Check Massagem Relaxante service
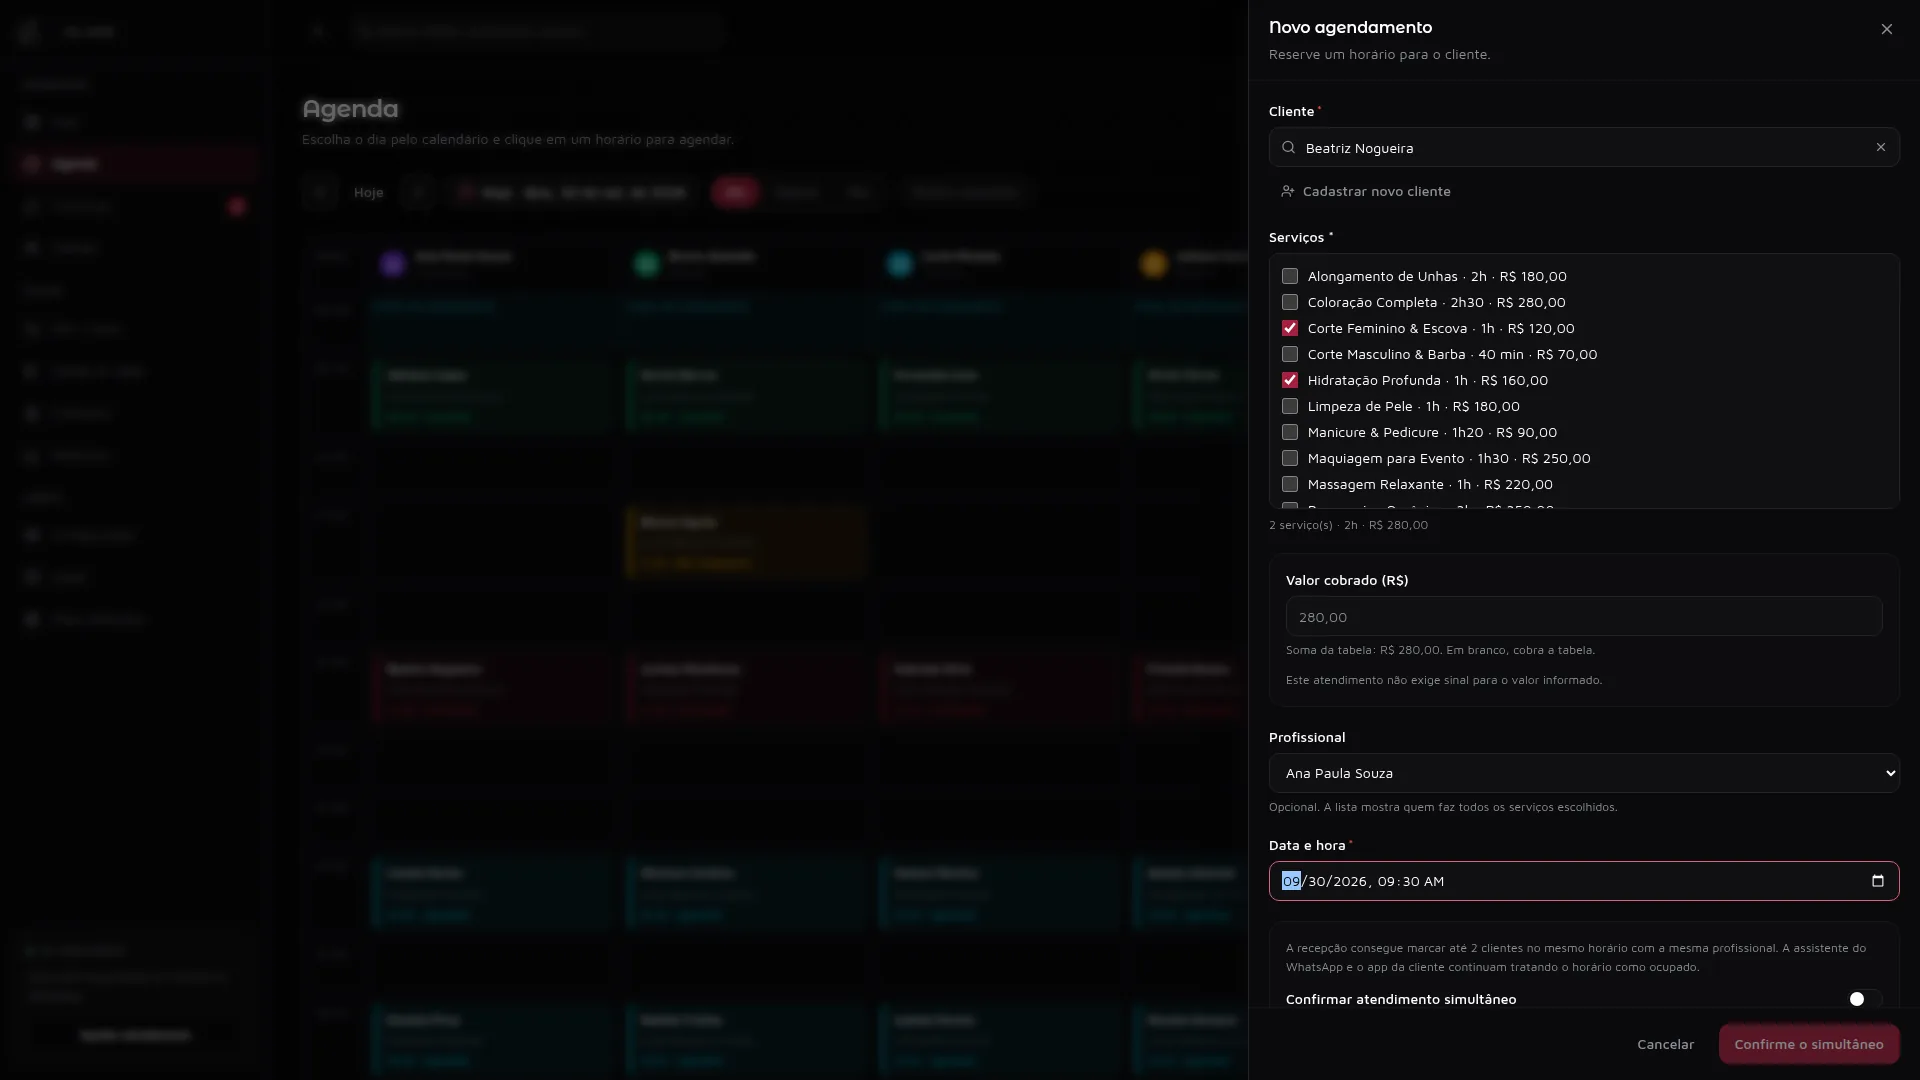This screenshot has width=1920, height=1080. pos(1290,484)
